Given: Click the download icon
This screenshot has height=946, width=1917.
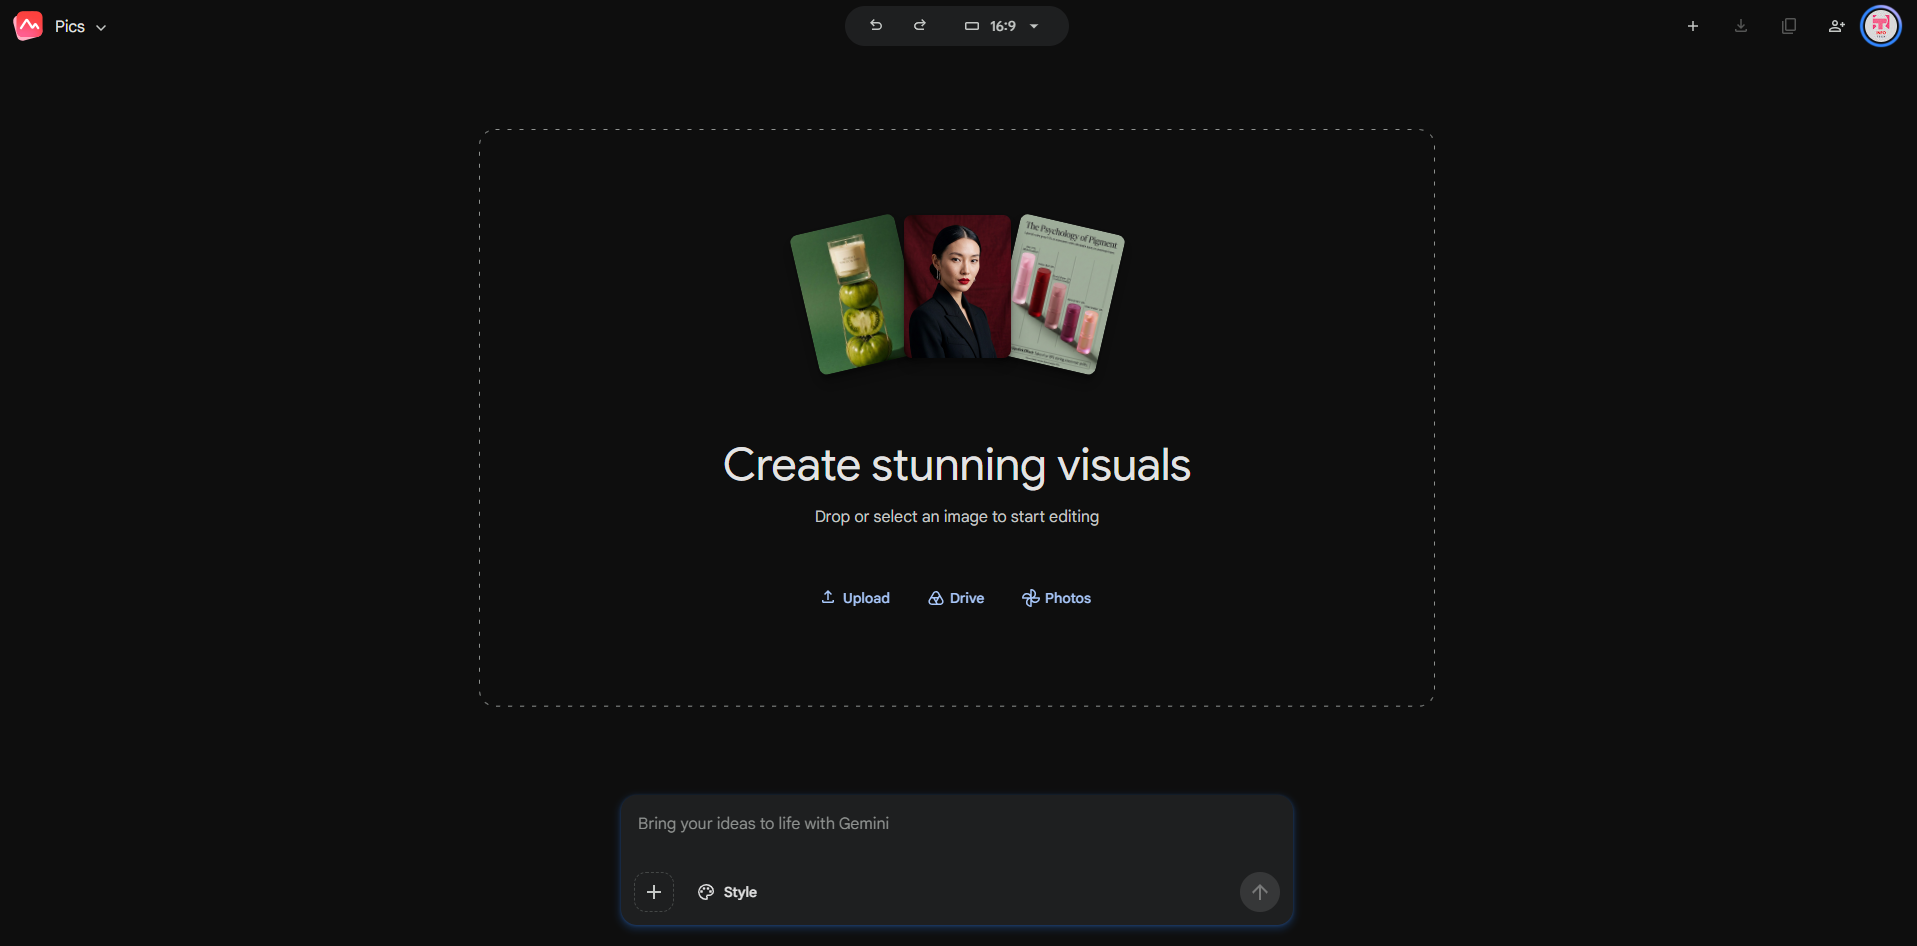Looking at the screenshot, I should point(1741,26).
